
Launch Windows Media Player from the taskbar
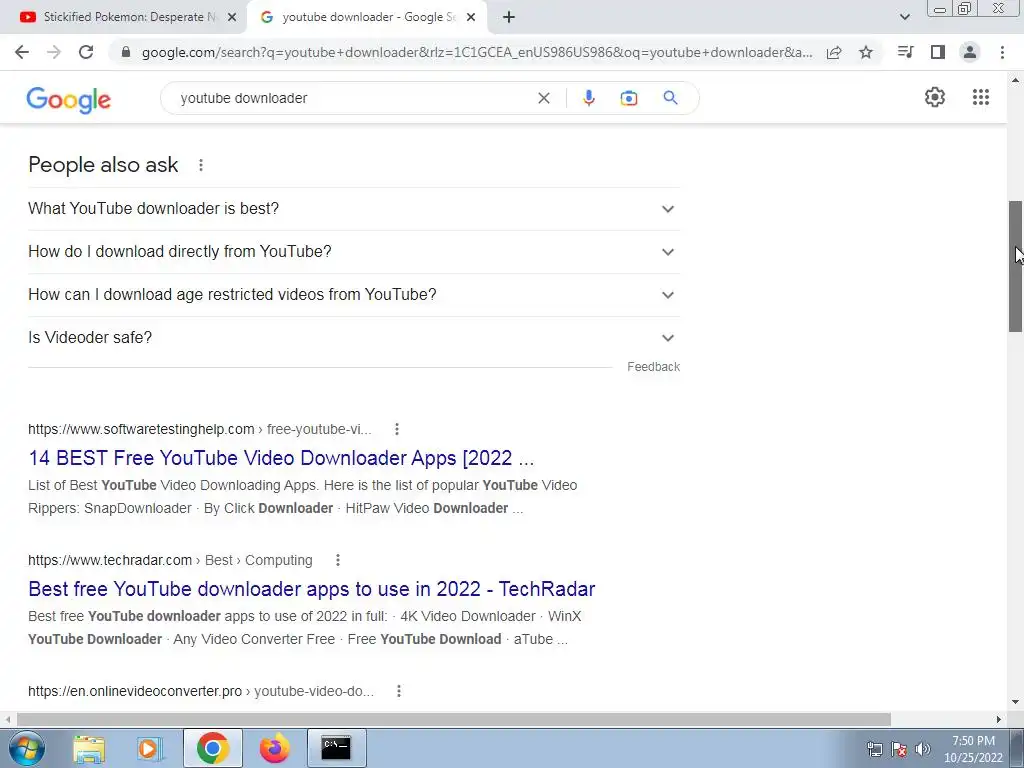[x=150, y=748]
